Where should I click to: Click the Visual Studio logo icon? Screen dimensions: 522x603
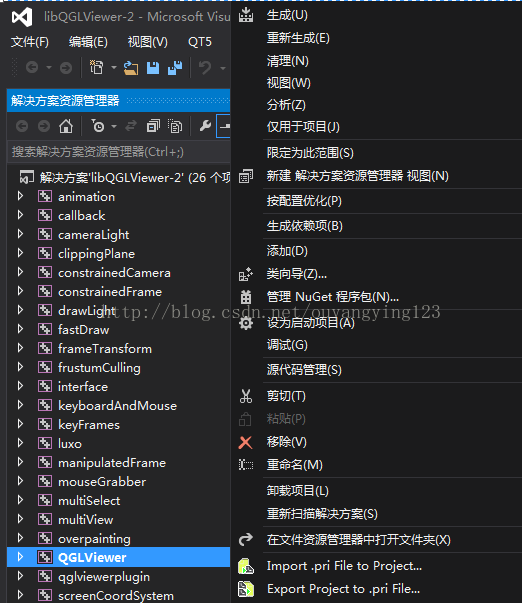(22, 17)
